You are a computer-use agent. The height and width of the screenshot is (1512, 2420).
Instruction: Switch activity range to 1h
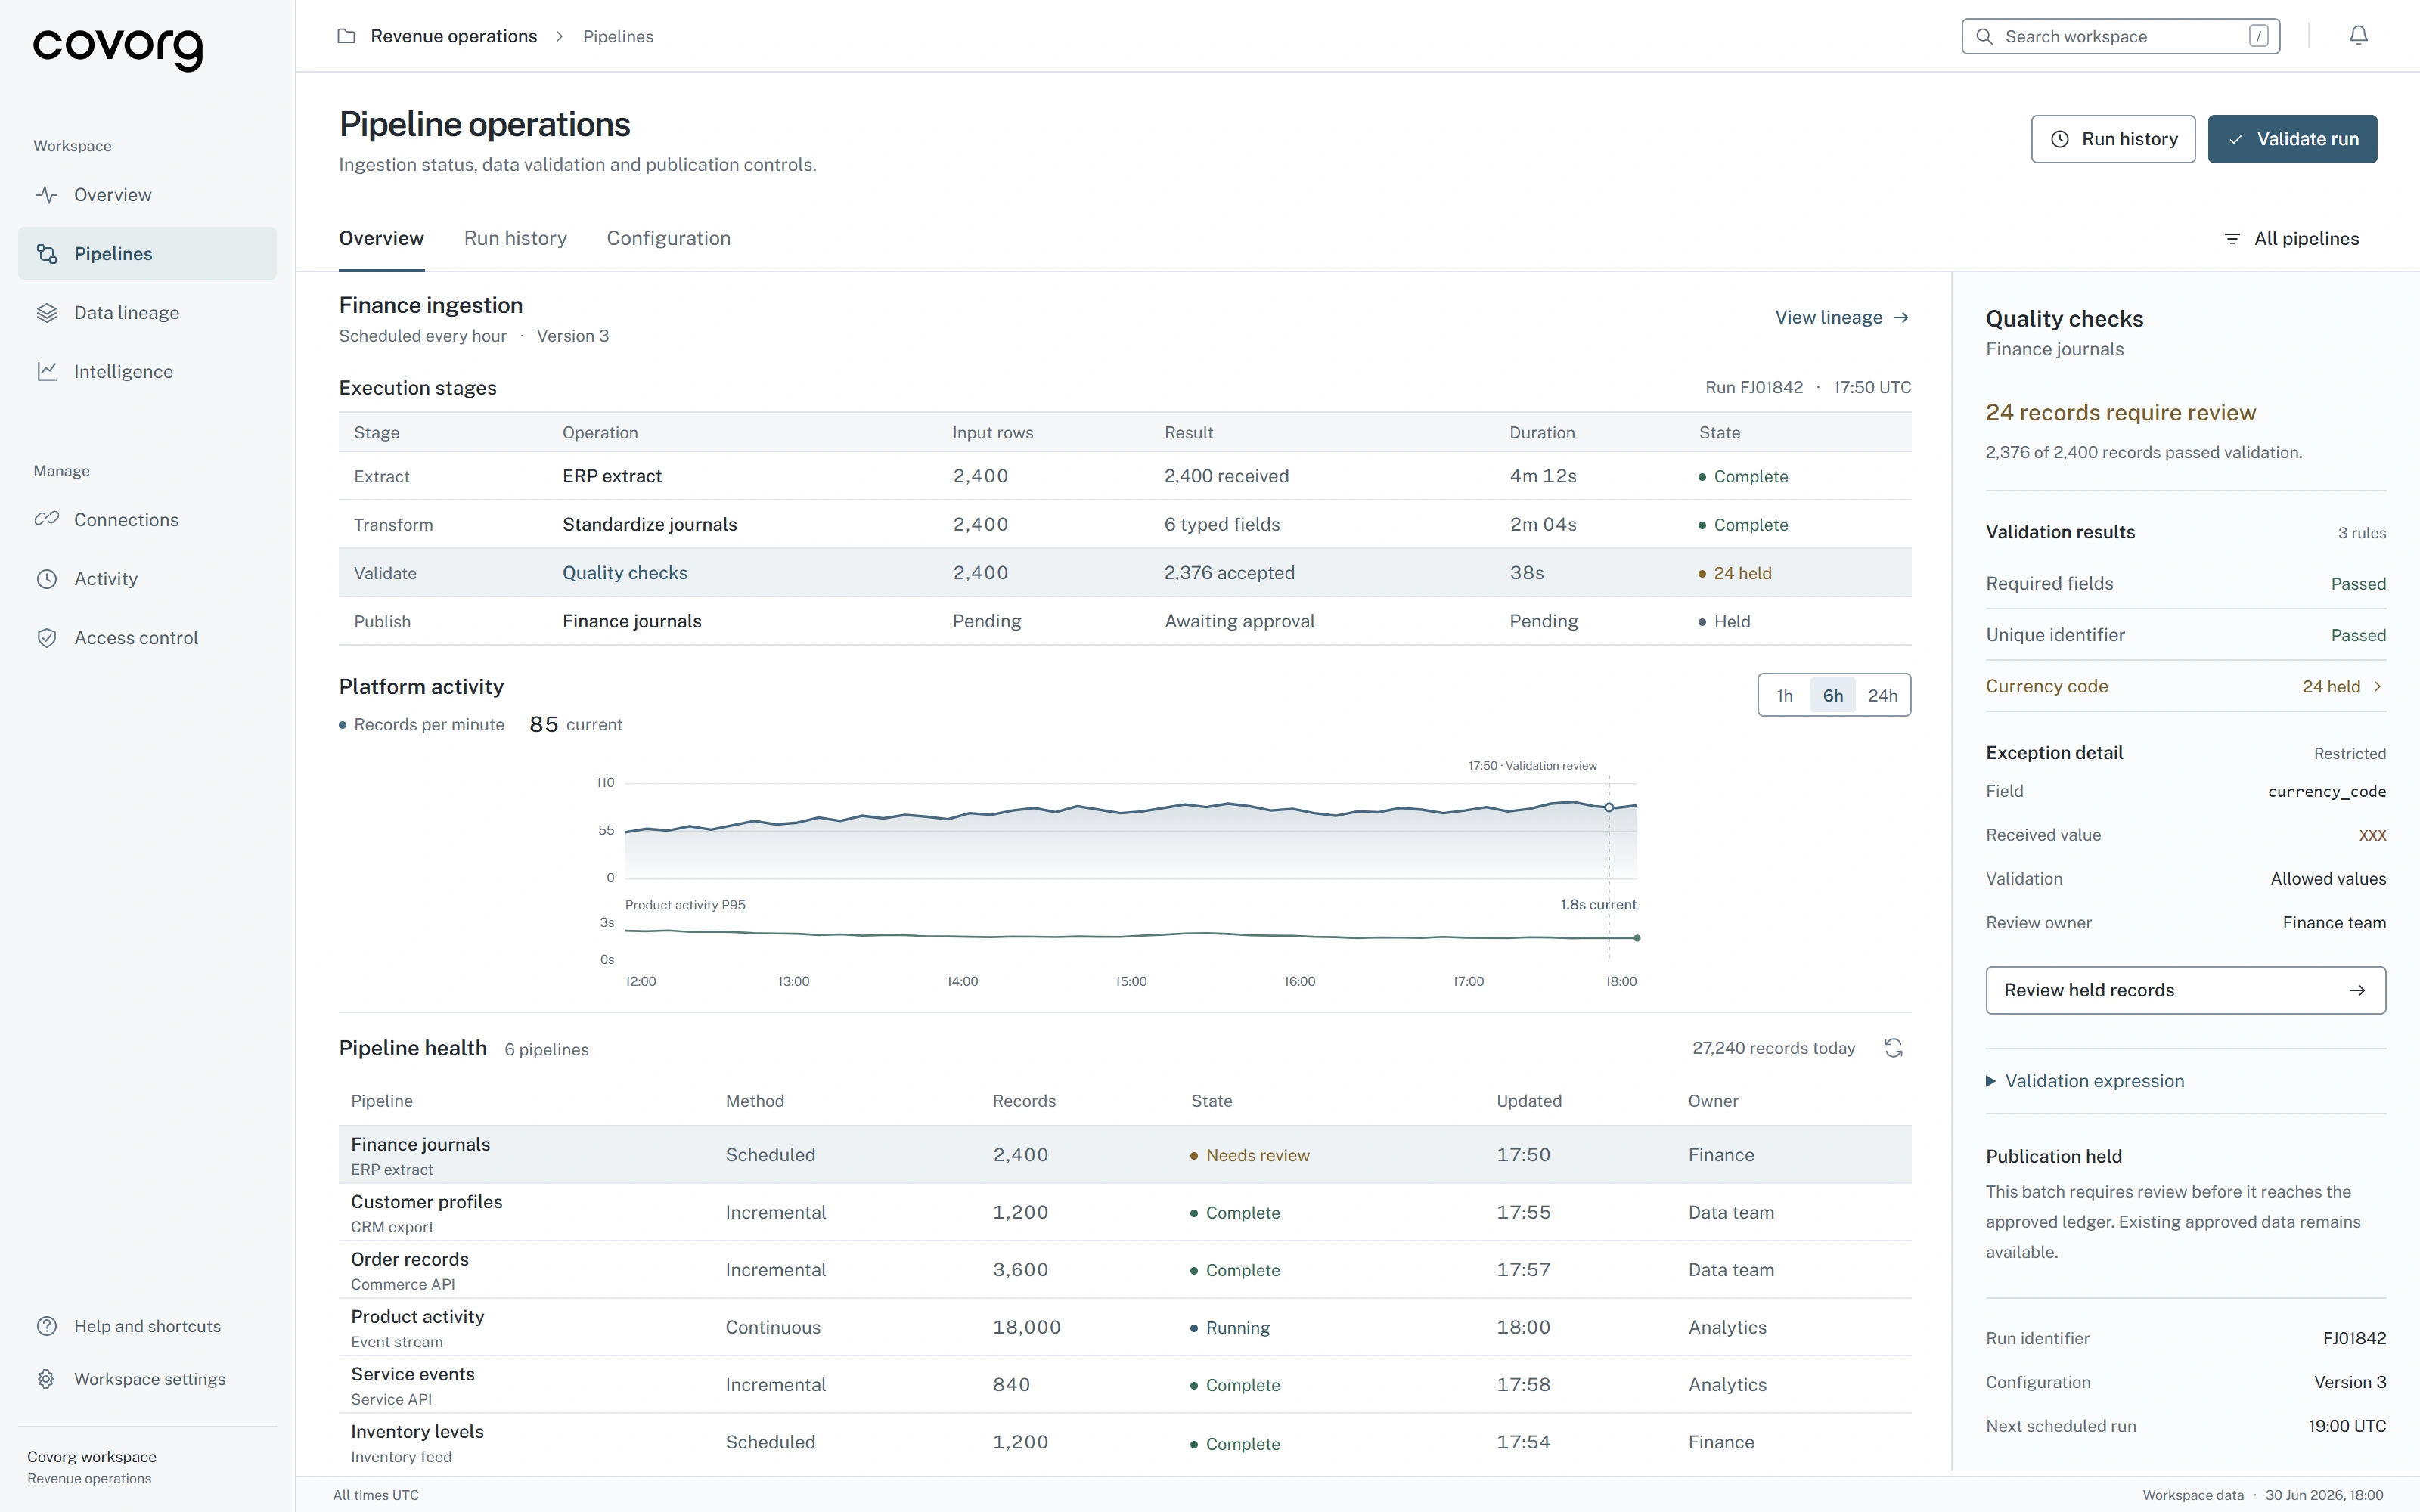click(1785, 695)
